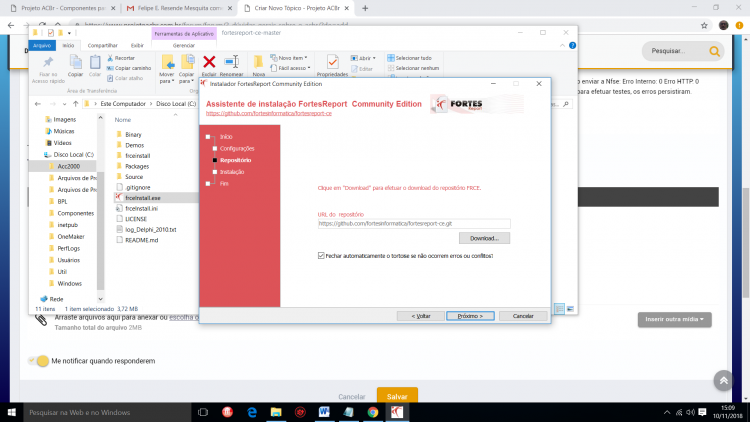This screenshot has width=750, height=422.
Task: Click Este Computador in the address path
Action: click(x=123, y=104)
